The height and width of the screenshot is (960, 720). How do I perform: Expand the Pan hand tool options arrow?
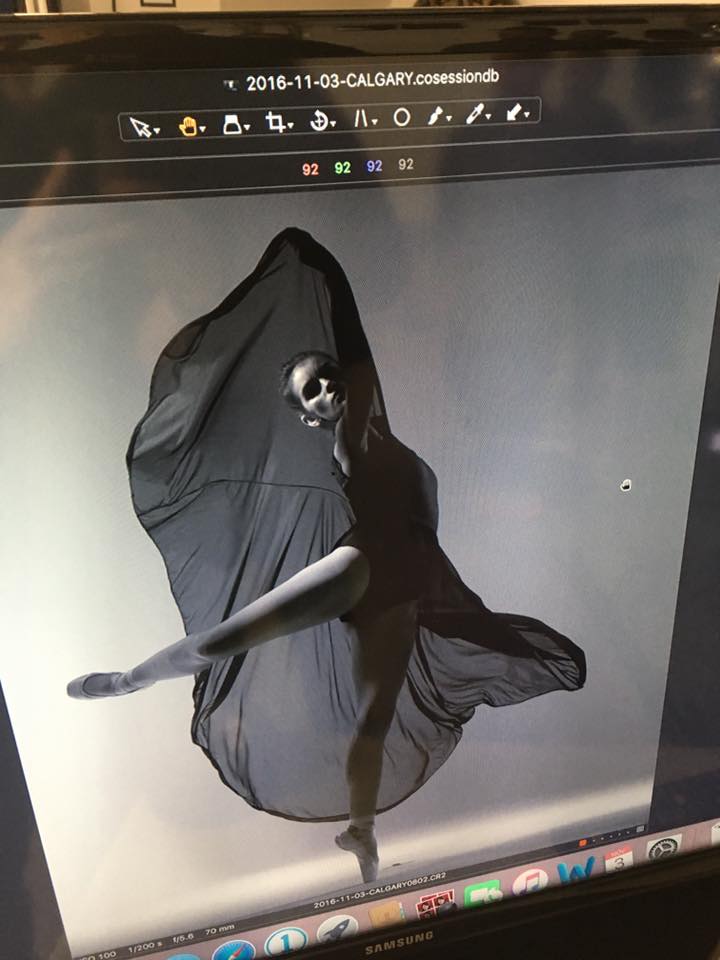tap(203, 129)
